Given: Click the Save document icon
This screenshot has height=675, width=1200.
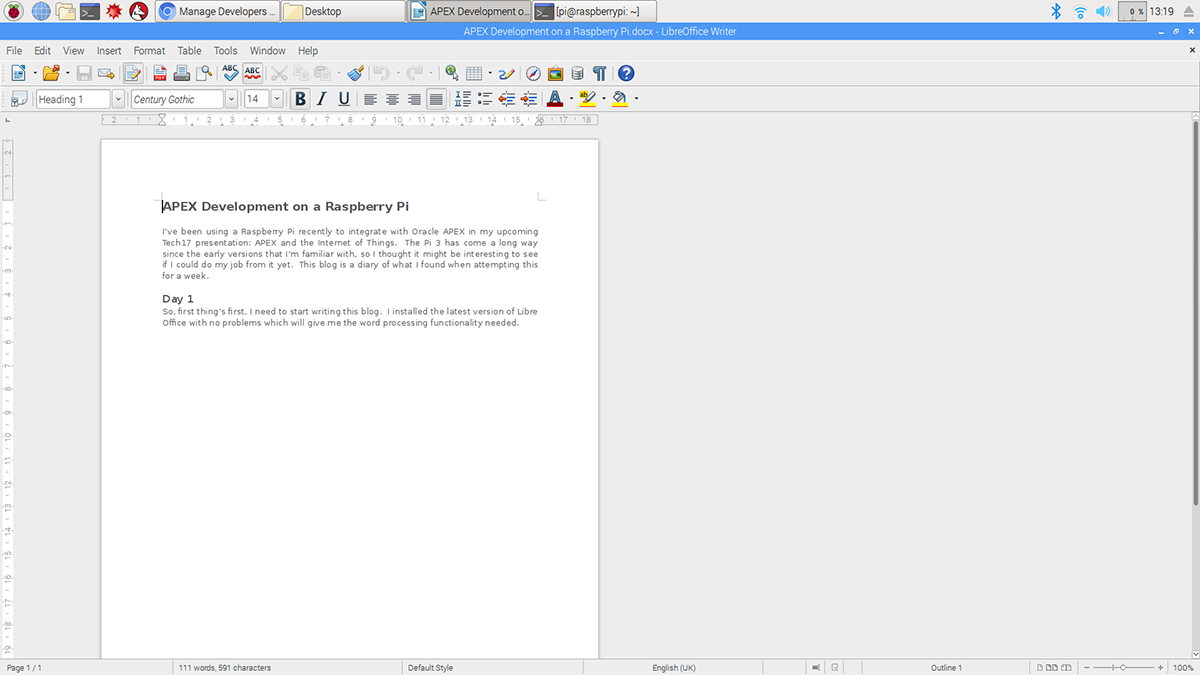Looking at the screenshot, I should pos(84,73).
